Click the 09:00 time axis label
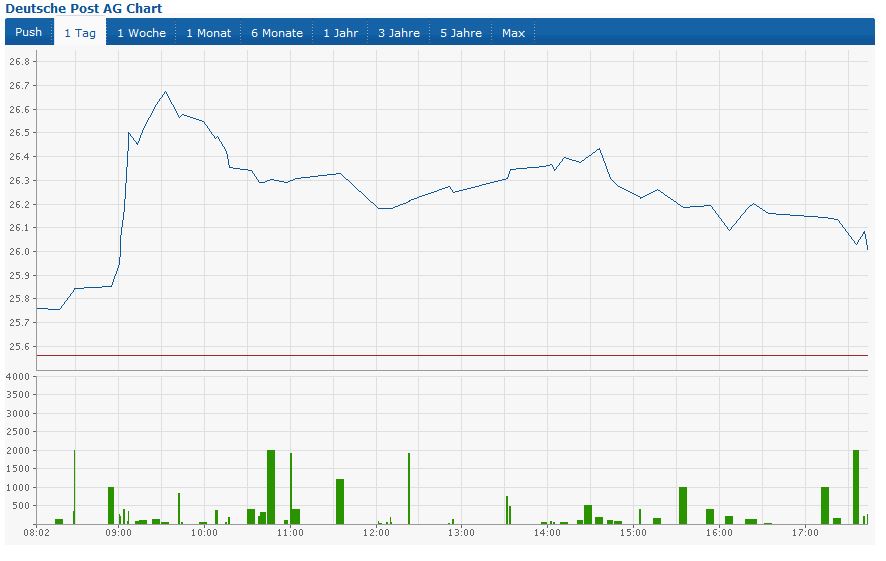The width and height of the screenshot is (886, 561). click(118, 533)
